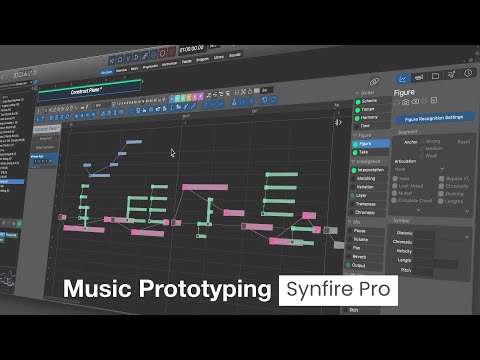Collapse the Global parameter group
The width and height of the screenshot is (480, 360).
[357, 93]
